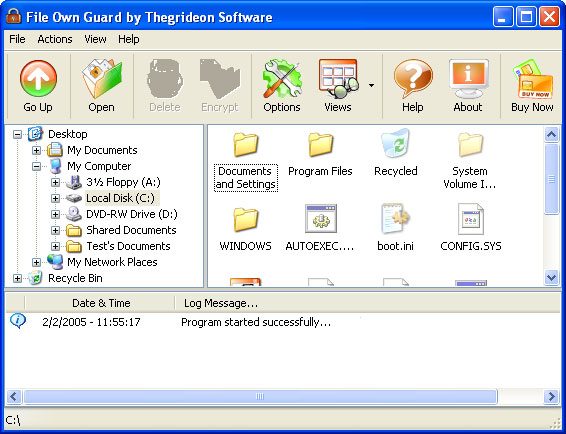Click the 'C:\' status bar path
The width and height of the screenshot is (566, 434).
[13, 420]
